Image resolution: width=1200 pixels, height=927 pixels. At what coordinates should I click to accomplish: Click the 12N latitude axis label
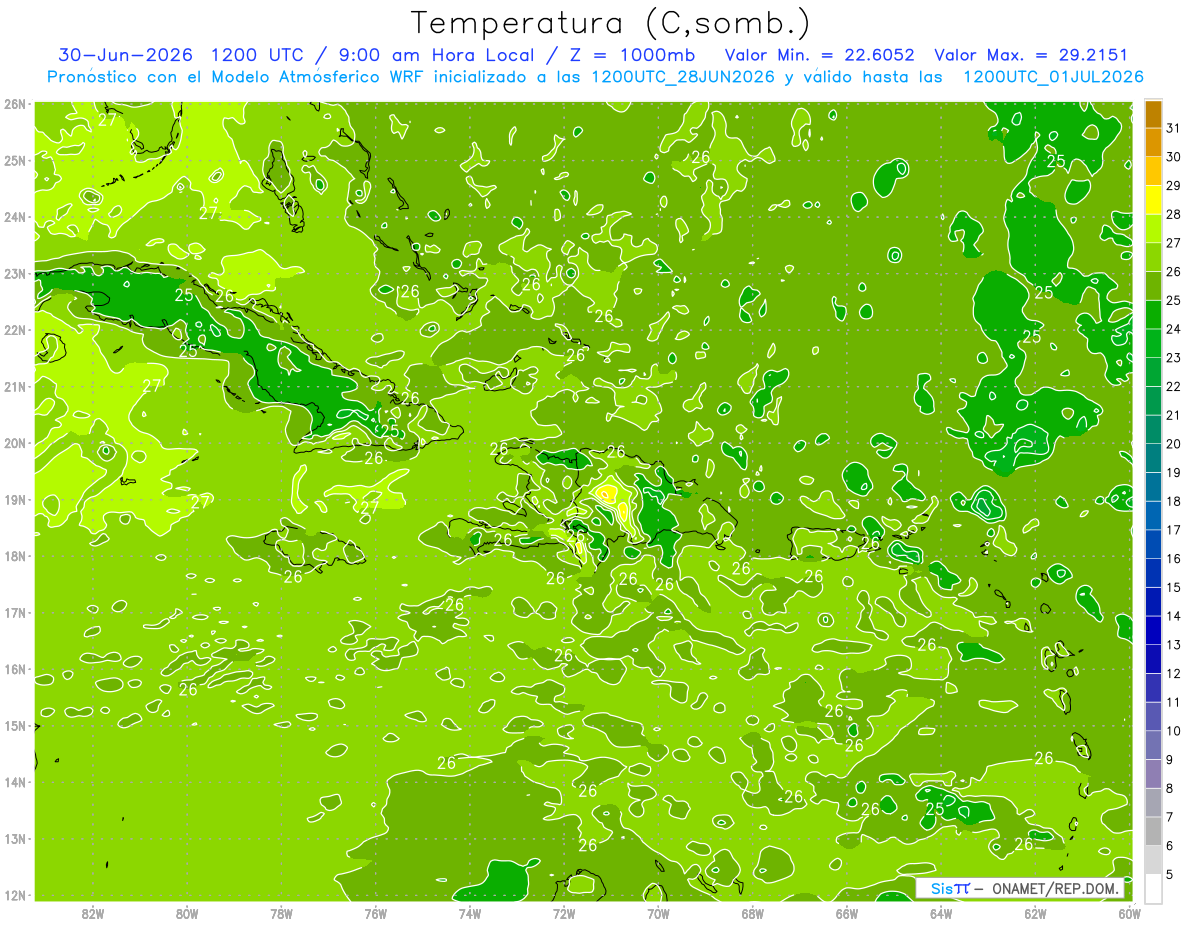point(14,895)
